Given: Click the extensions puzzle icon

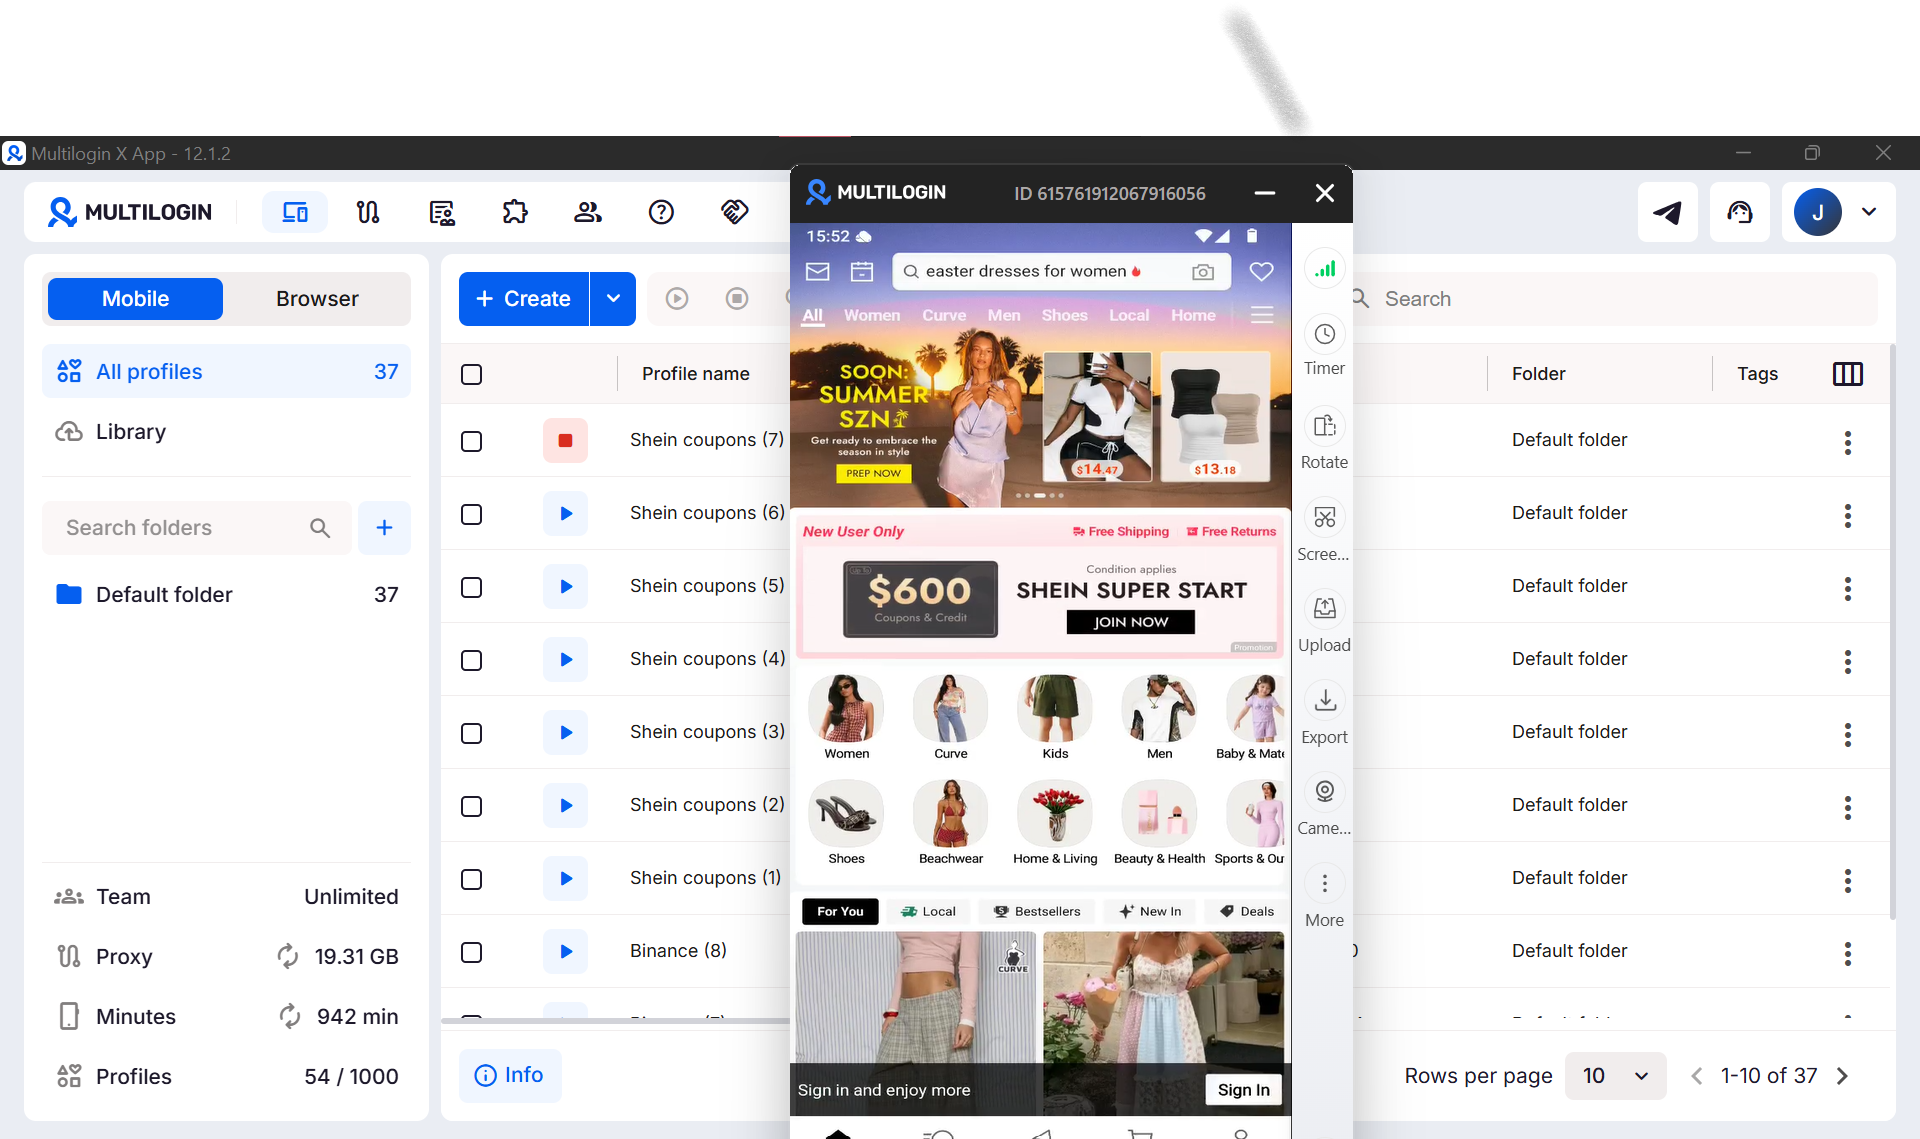Looking at the screenshot, I should (x=515, y=212).
